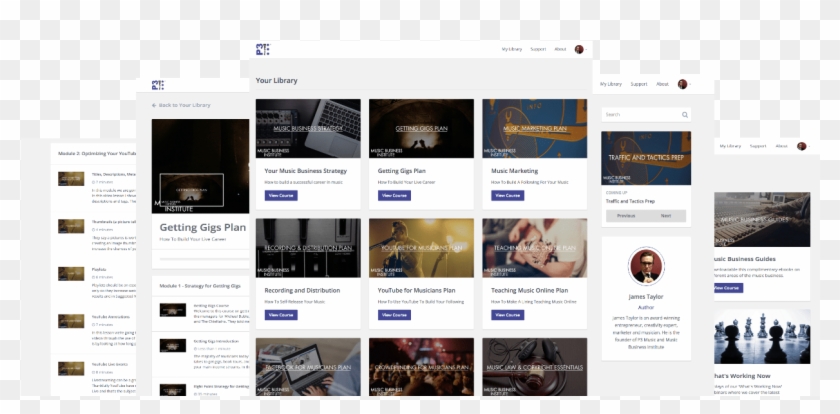The height and width of the screenshot is (414, 840).
Task: Click James Taylor's circular author photo
Action: click(646, 266)
